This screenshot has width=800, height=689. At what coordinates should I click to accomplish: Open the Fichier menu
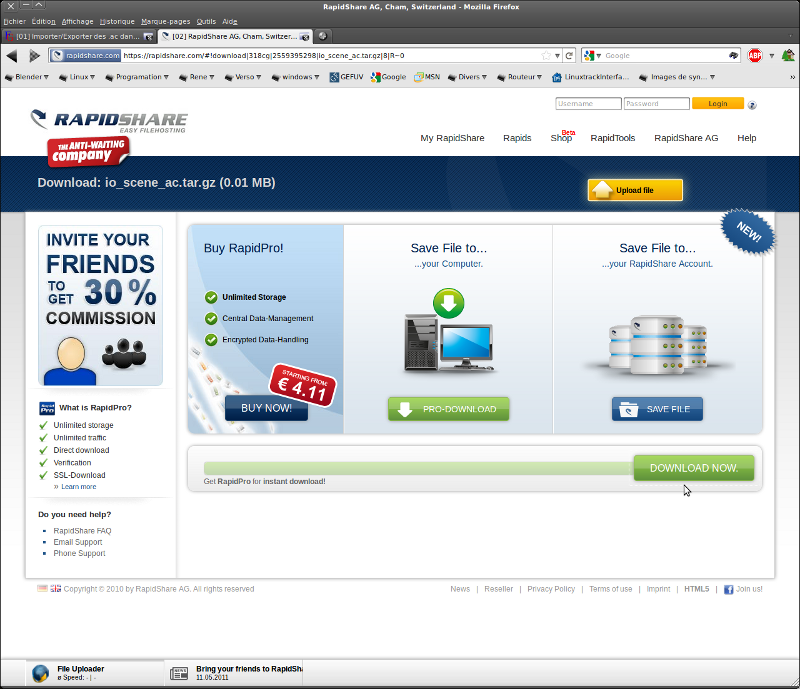tap(14, 21)
